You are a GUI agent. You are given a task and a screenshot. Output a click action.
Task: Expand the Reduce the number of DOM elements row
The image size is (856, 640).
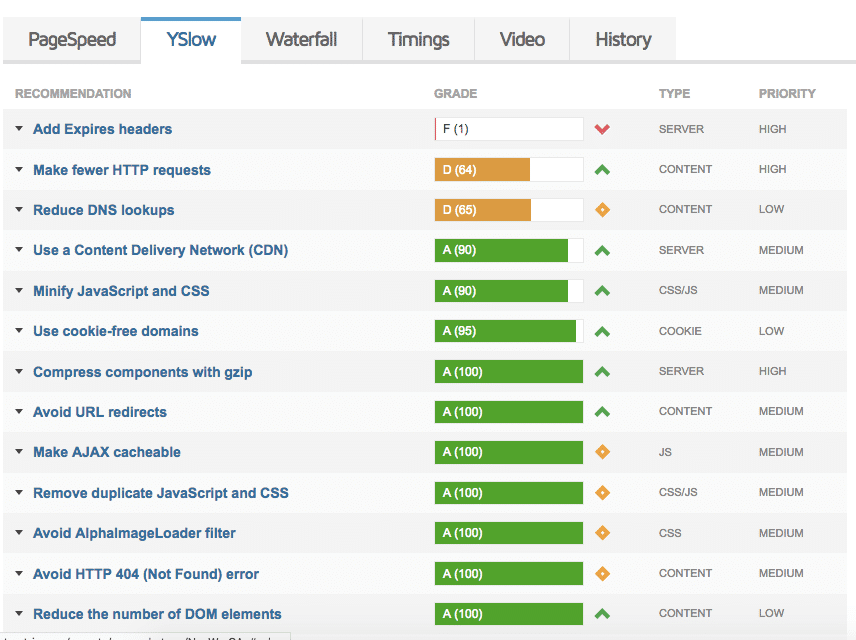[17, 613]
